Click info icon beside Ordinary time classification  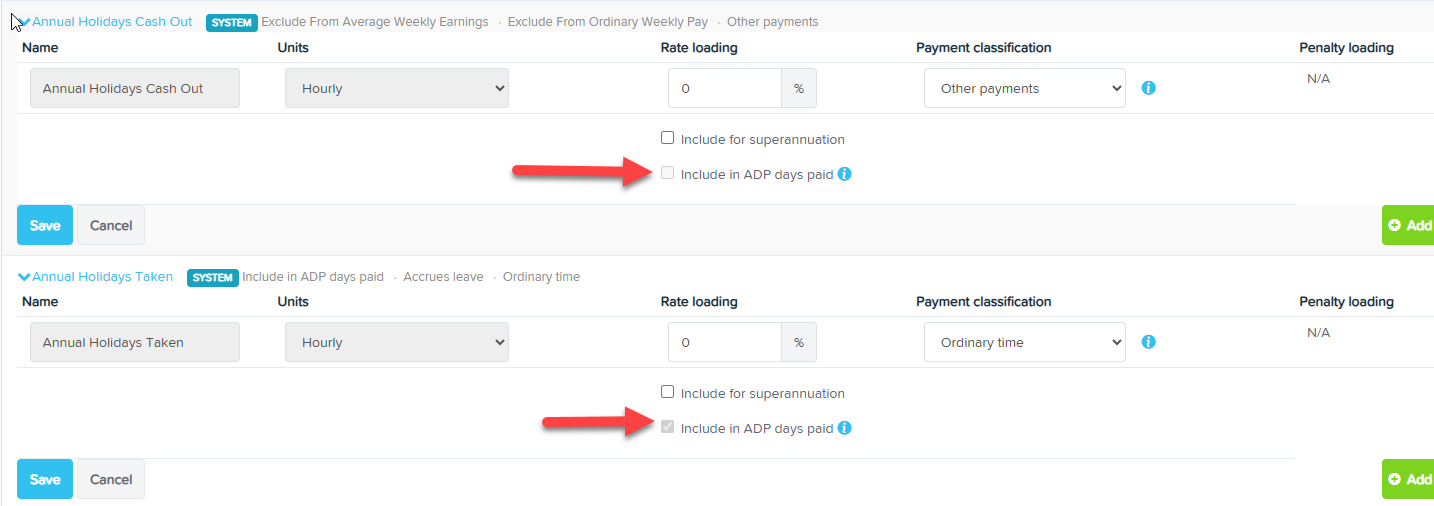pyautogui.click(x=1148, y=342)
